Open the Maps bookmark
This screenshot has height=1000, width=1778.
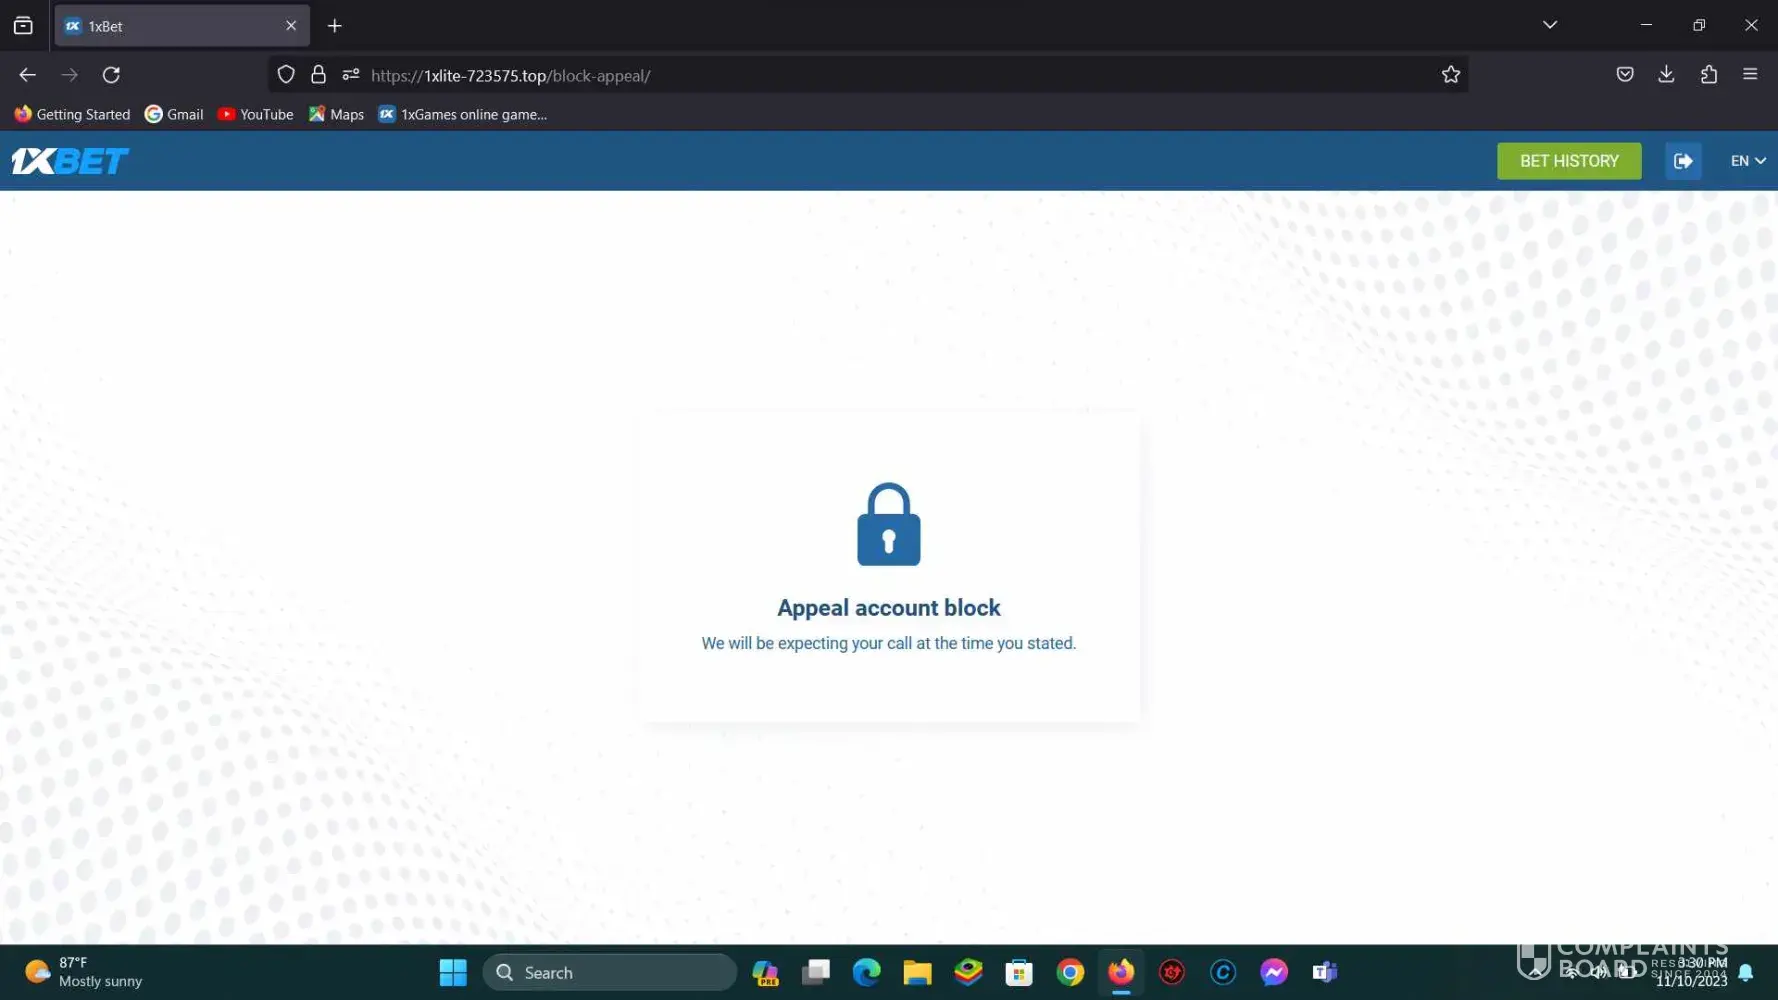tap(336, 114)
